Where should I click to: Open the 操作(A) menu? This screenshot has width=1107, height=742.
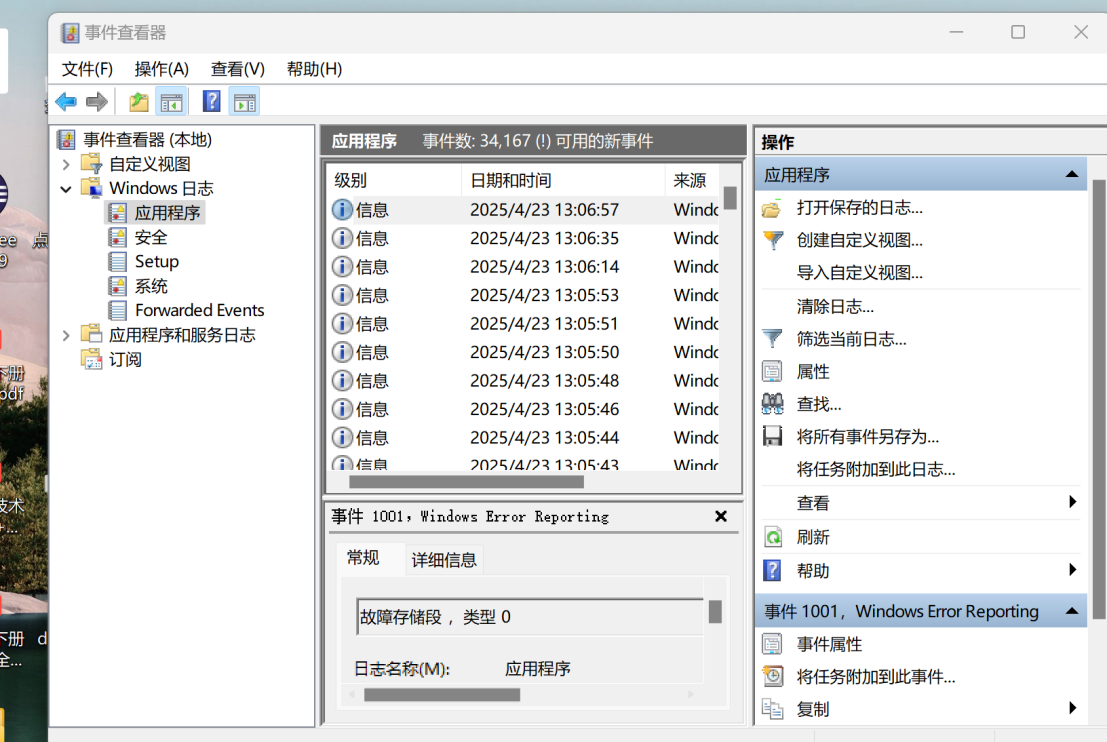pos(162,69)
